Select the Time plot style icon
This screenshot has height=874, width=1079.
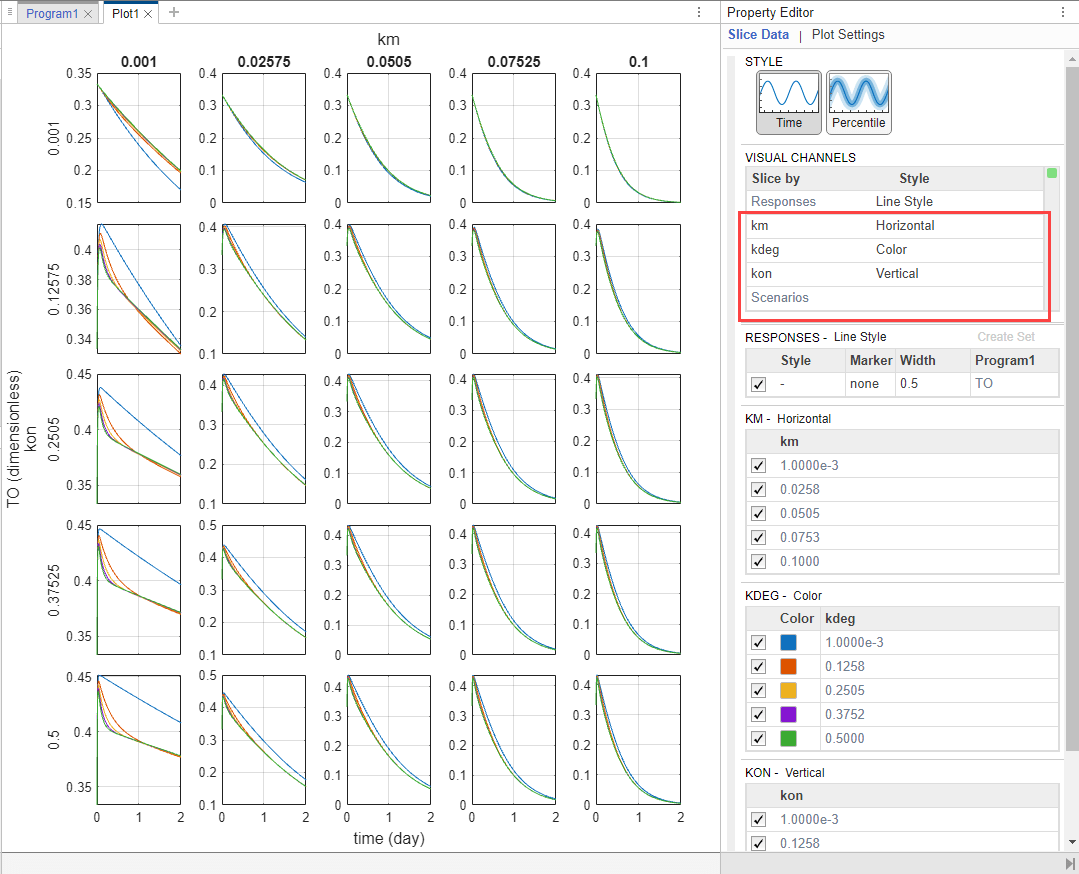point(789,102)
